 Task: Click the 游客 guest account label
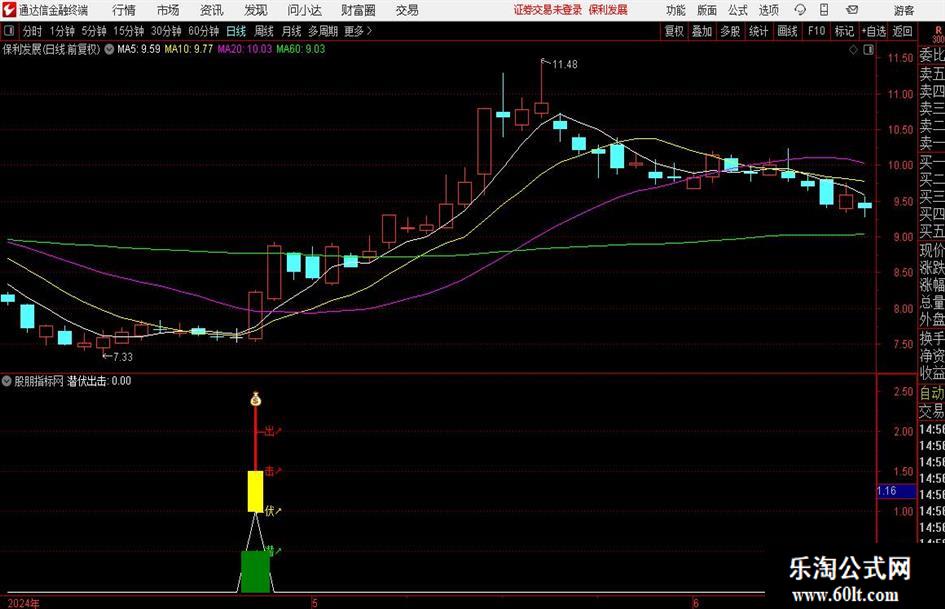903,10
